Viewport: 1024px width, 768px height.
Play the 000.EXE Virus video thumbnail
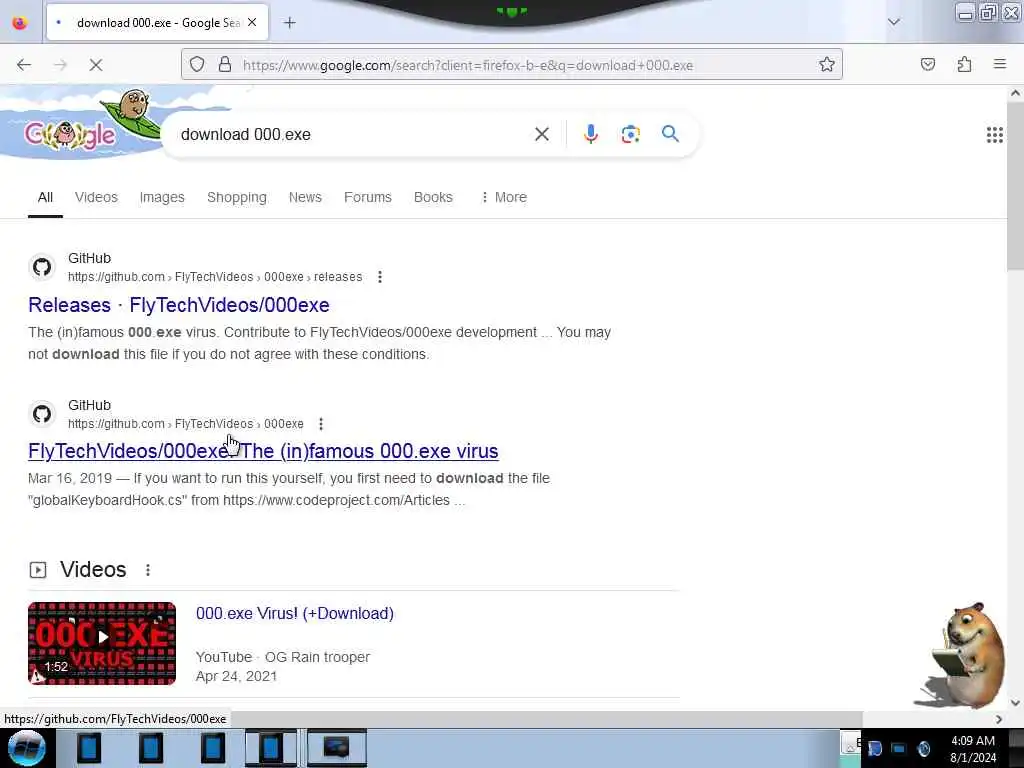point(102,643)
